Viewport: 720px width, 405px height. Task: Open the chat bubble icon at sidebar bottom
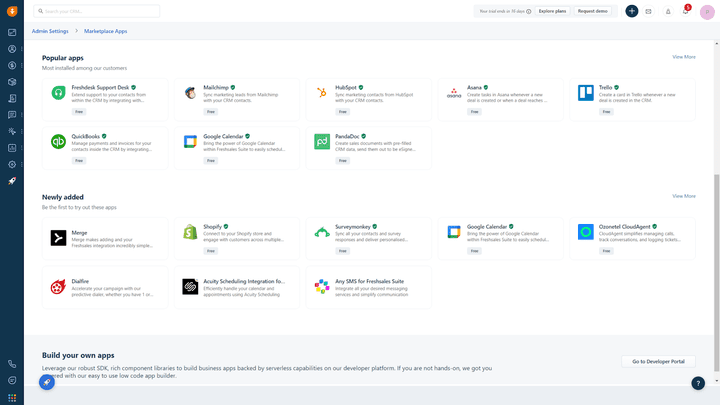click(x=12, y=381)
